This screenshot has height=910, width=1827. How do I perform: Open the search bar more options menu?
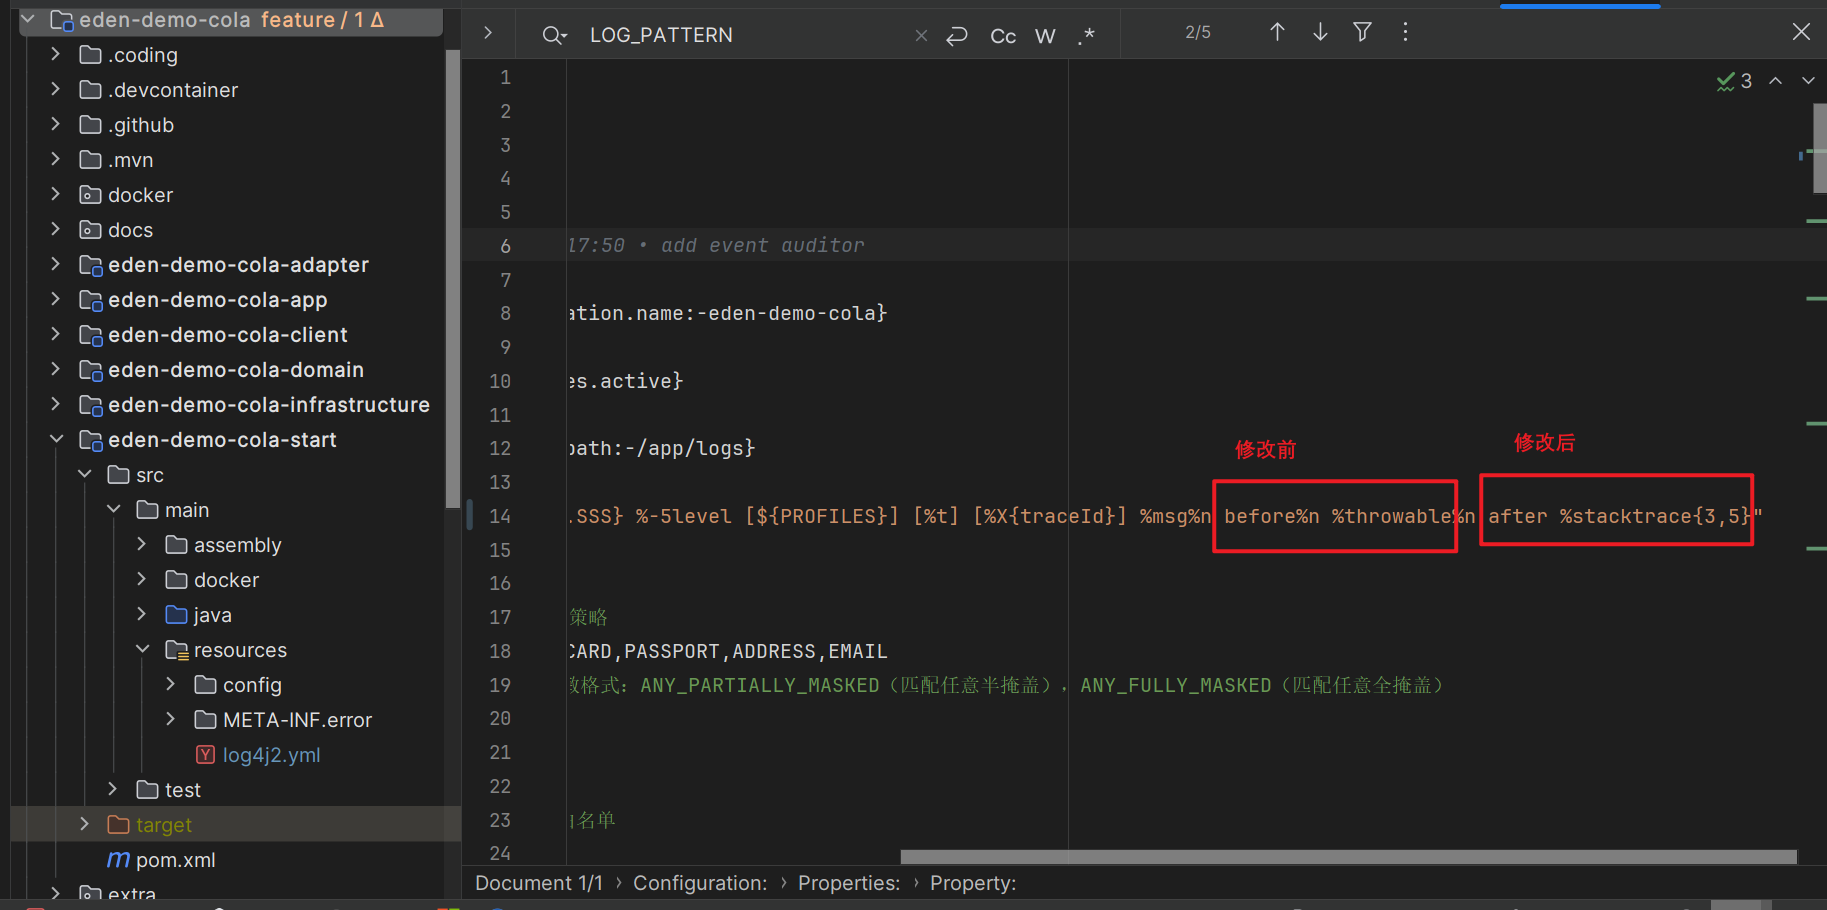[1405, 33]
